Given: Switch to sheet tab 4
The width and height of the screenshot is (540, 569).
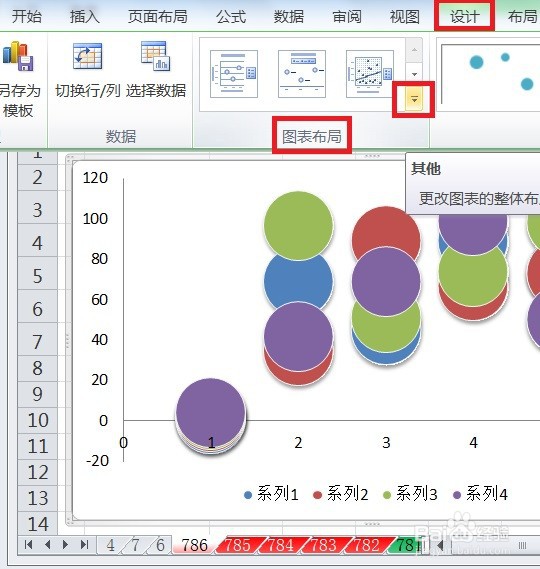Looking at the screenshot, I should pyautogui.click(x=110, y=545).
